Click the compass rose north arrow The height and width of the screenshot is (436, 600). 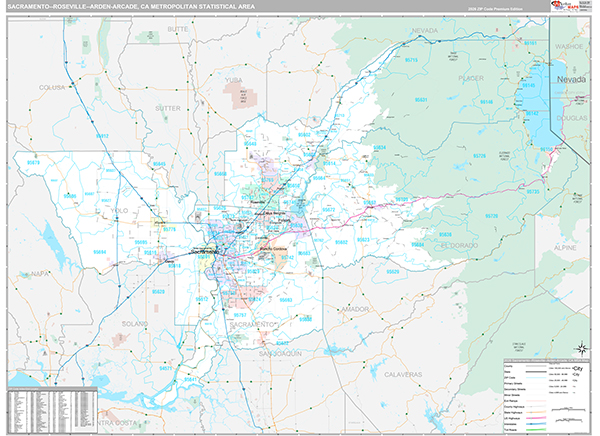point(580,349)
